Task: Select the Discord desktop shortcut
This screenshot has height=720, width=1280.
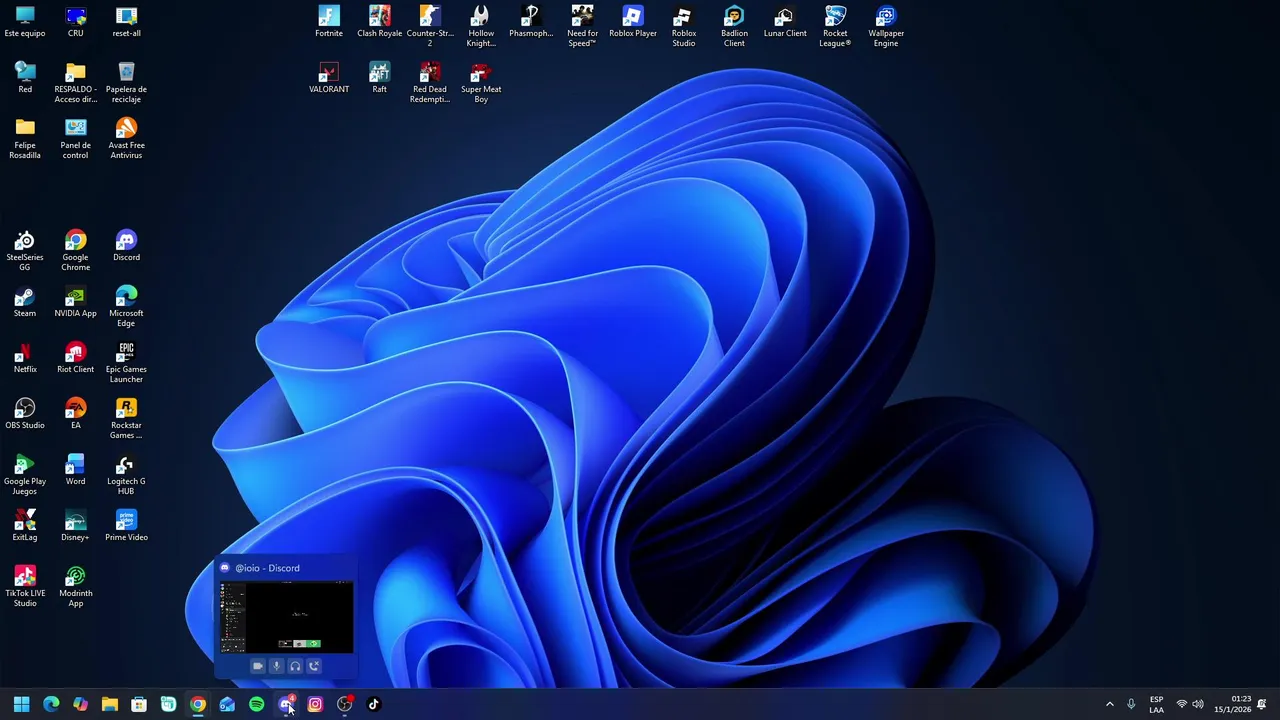Action: (x=126, y=246)
